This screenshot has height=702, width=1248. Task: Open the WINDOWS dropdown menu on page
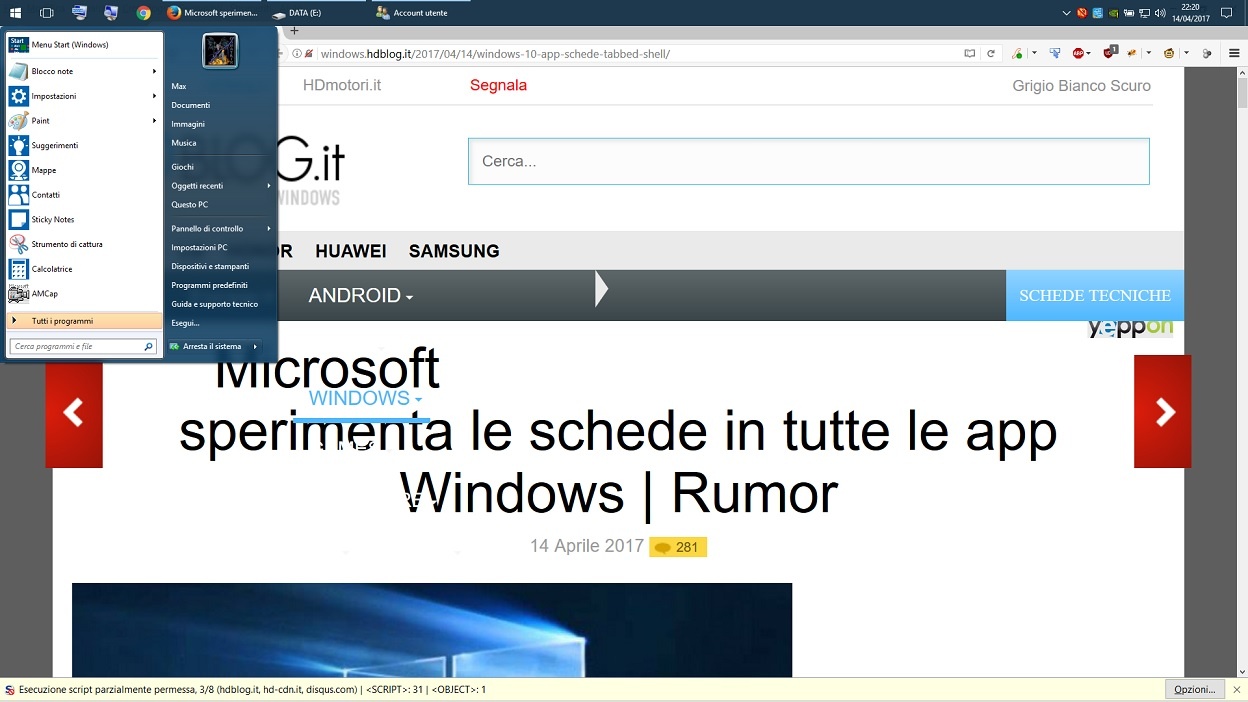click(x=365, y=398)
